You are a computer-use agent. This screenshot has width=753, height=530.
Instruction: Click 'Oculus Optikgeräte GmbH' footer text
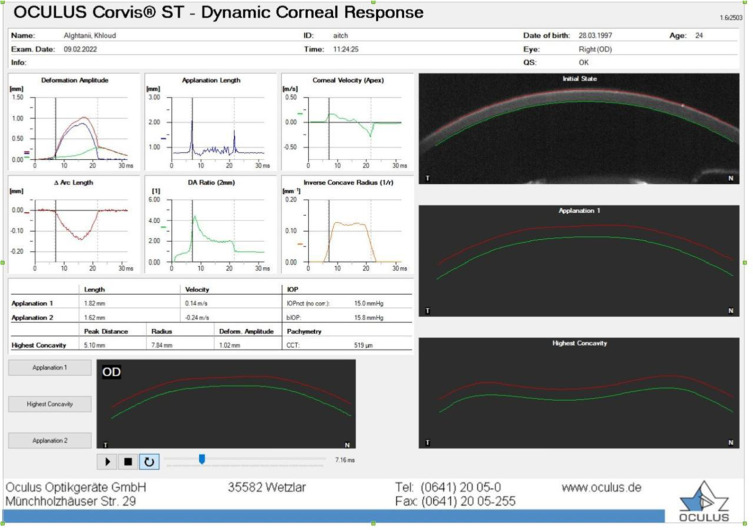point(76,488)
